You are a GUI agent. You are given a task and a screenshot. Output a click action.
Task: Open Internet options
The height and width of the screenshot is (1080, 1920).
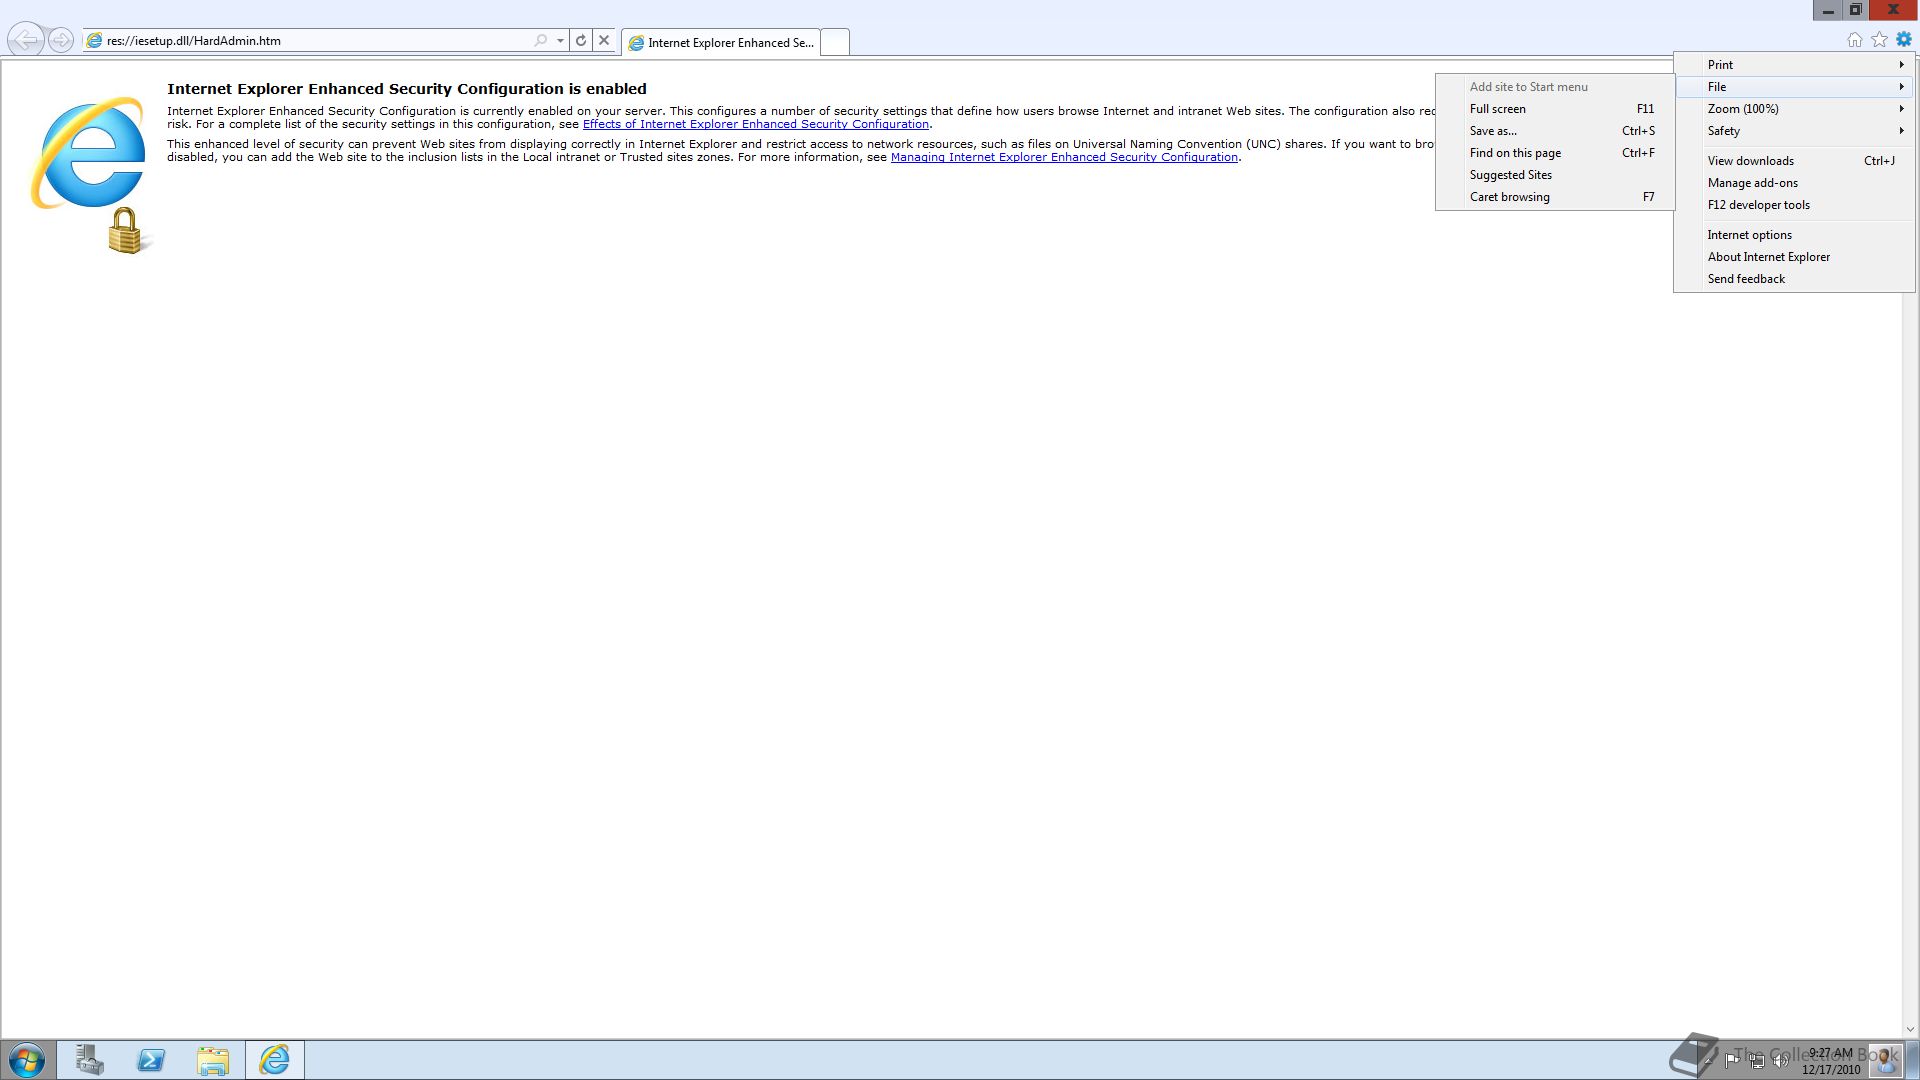pyautogui.click(x=1794, y=235)
